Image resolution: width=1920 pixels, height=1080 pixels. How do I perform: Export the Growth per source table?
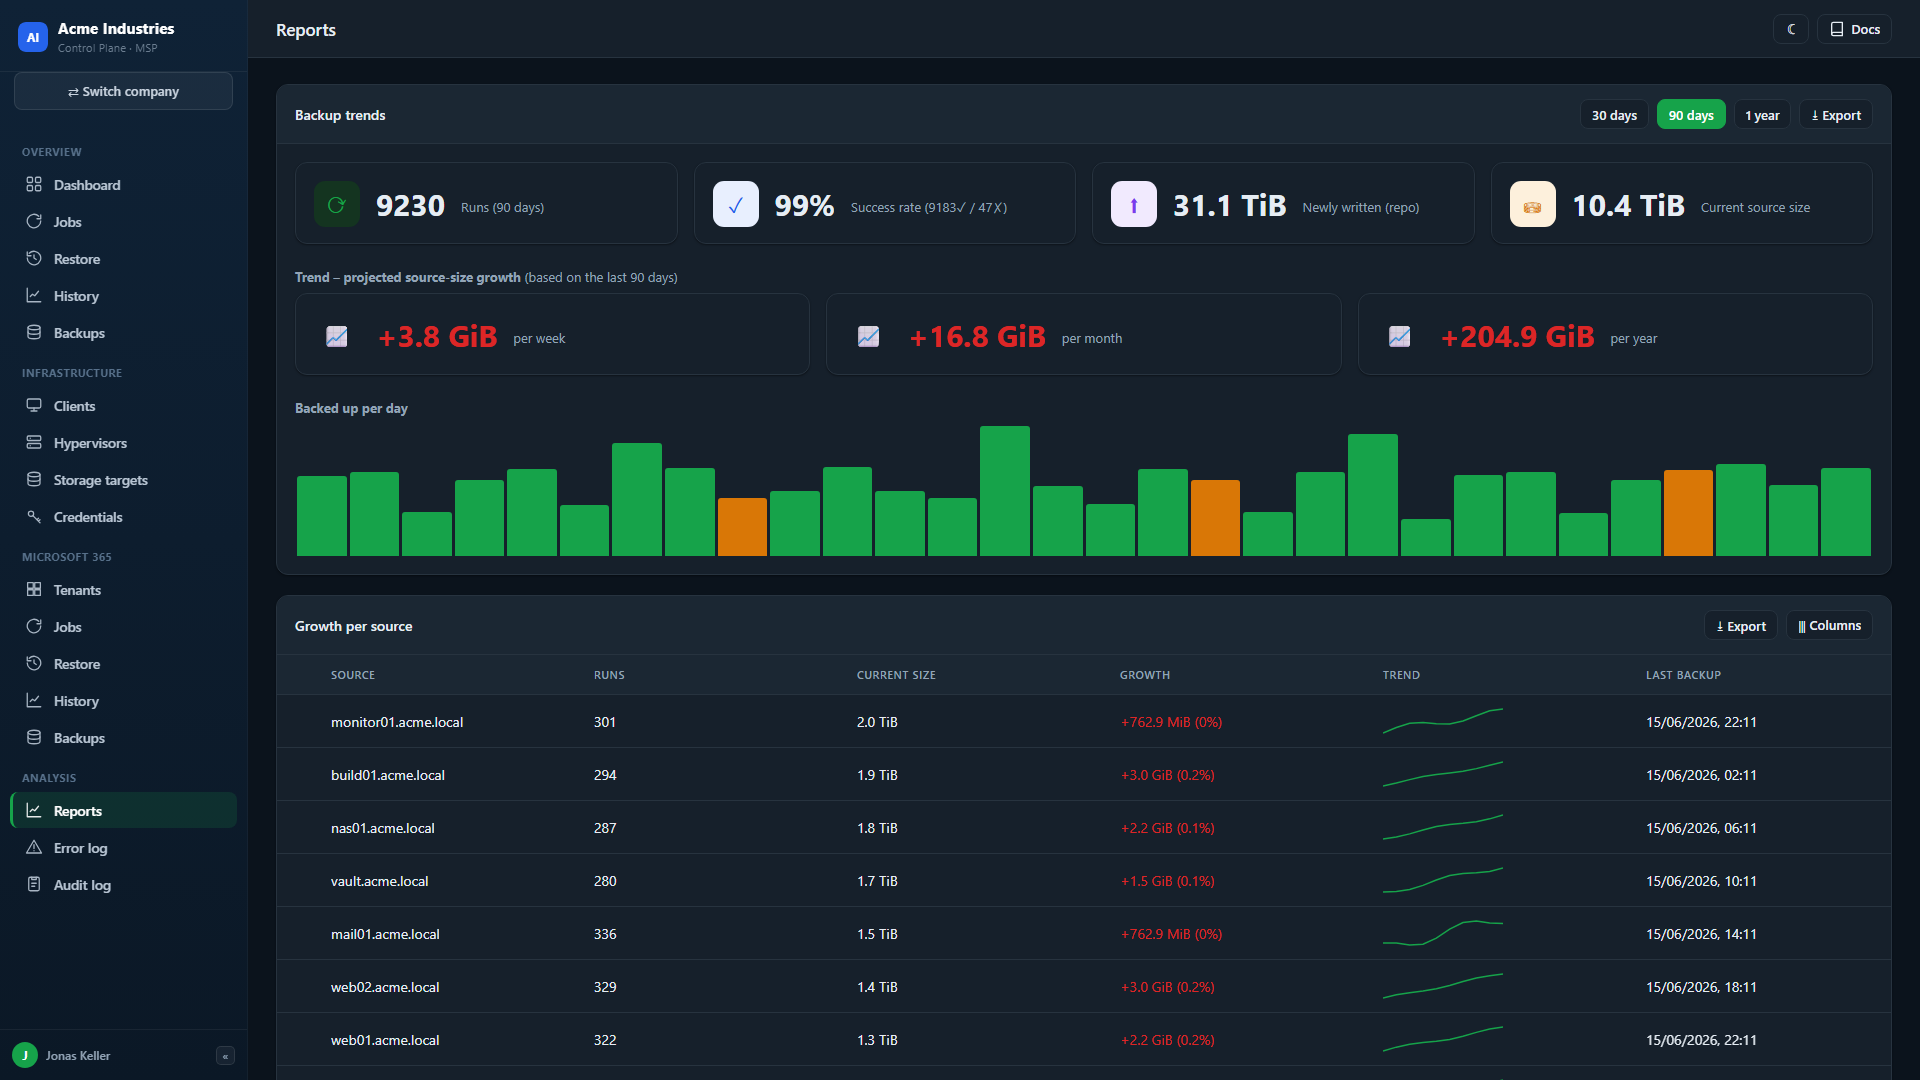(1741, 626)
